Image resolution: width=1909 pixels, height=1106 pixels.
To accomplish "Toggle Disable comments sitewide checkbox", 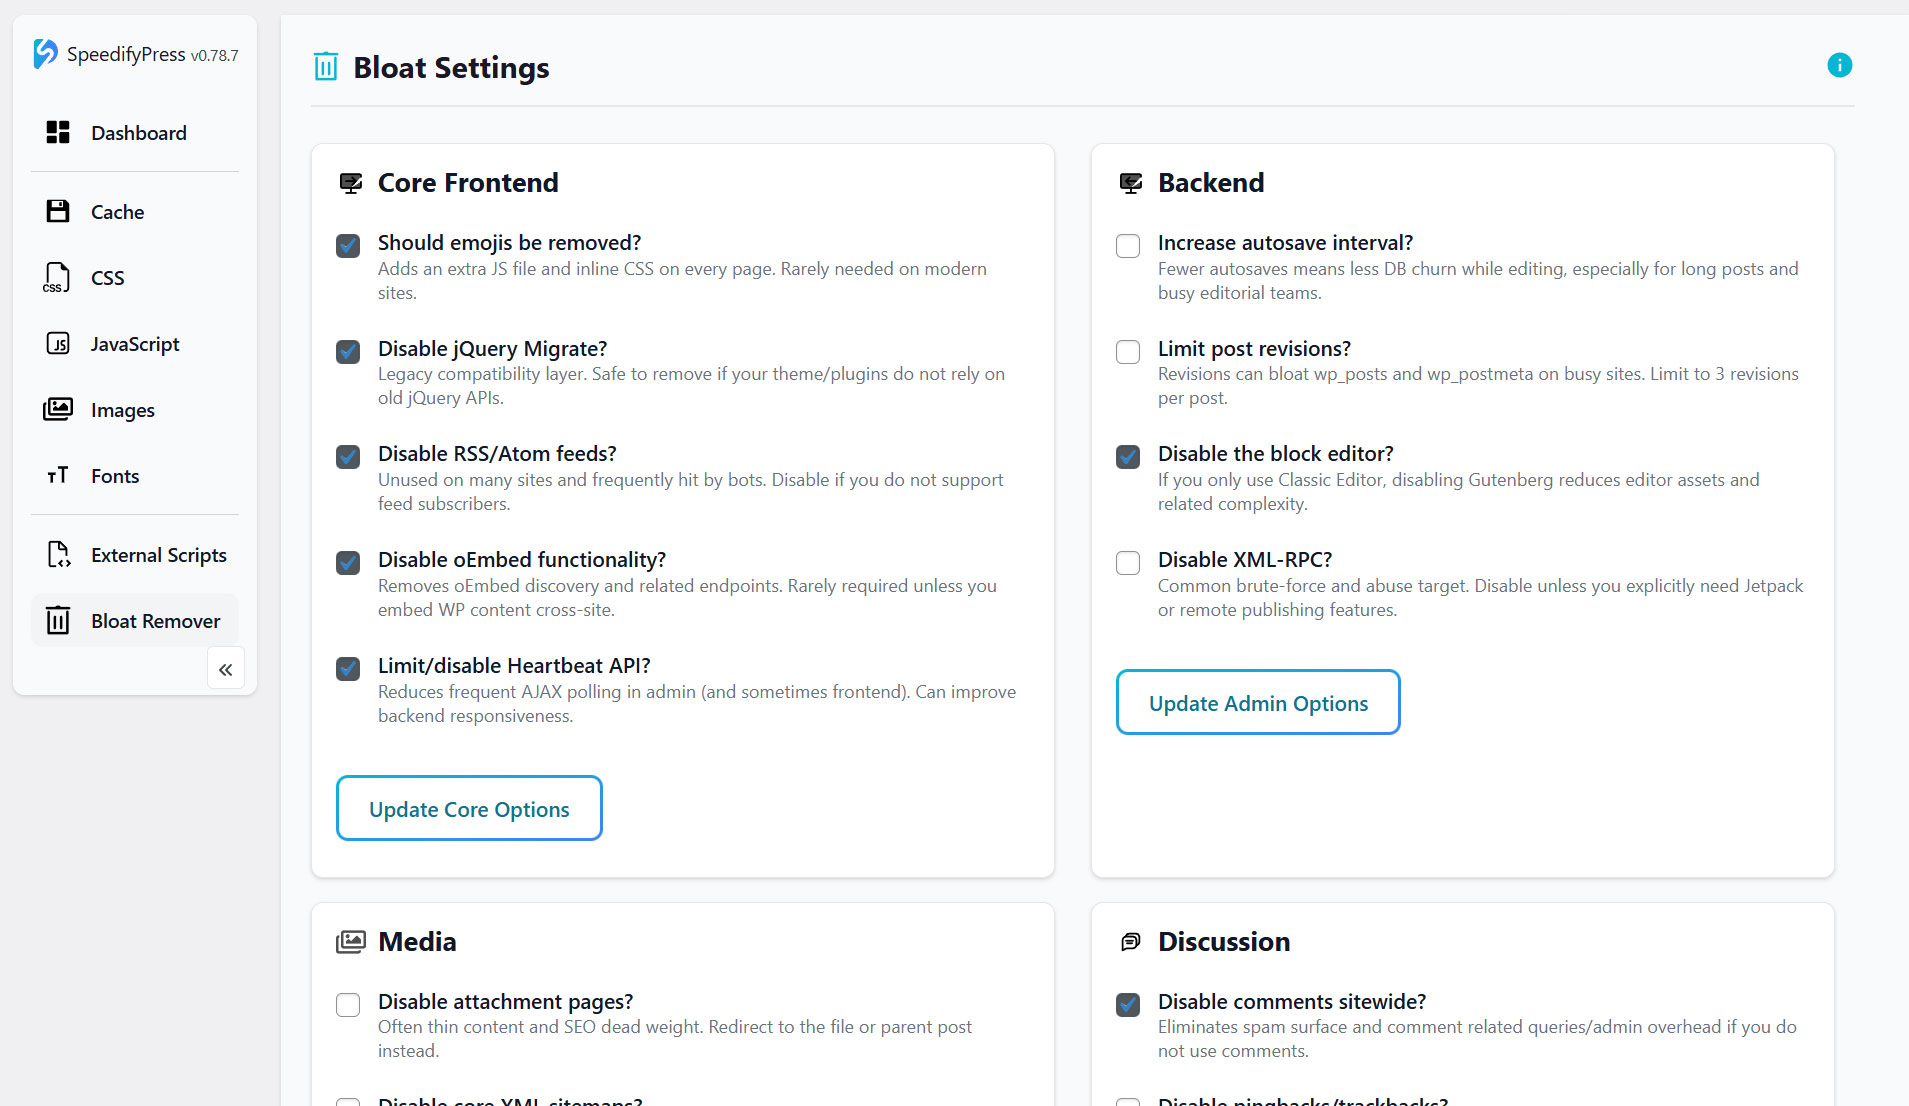I will pos(1128,1004).
